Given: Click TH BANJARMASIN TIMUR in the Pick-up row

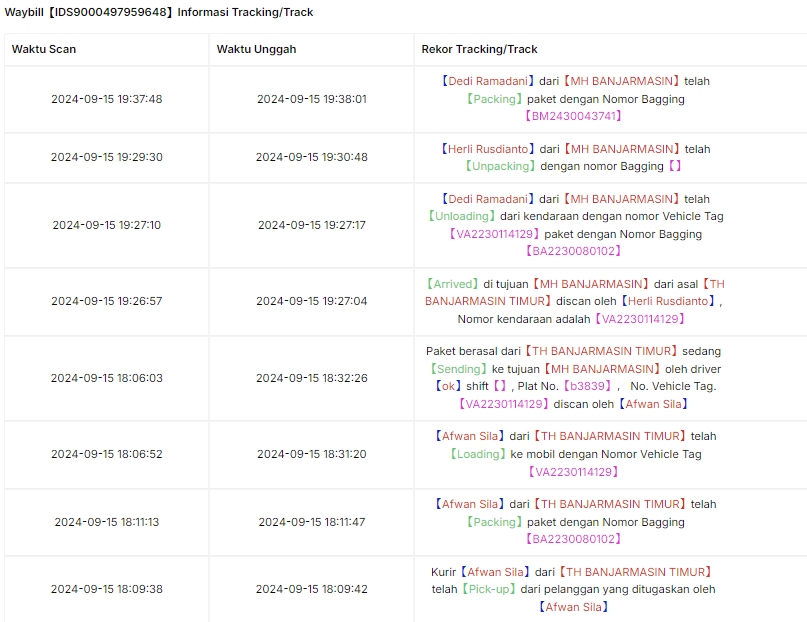Looking at the screenshot, I should [636, 572].
